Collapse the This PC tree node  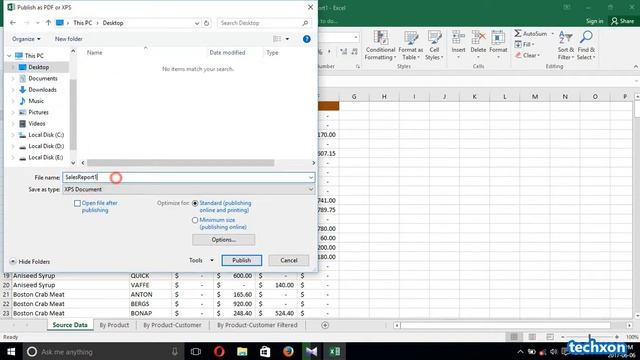tap(9, 56)
